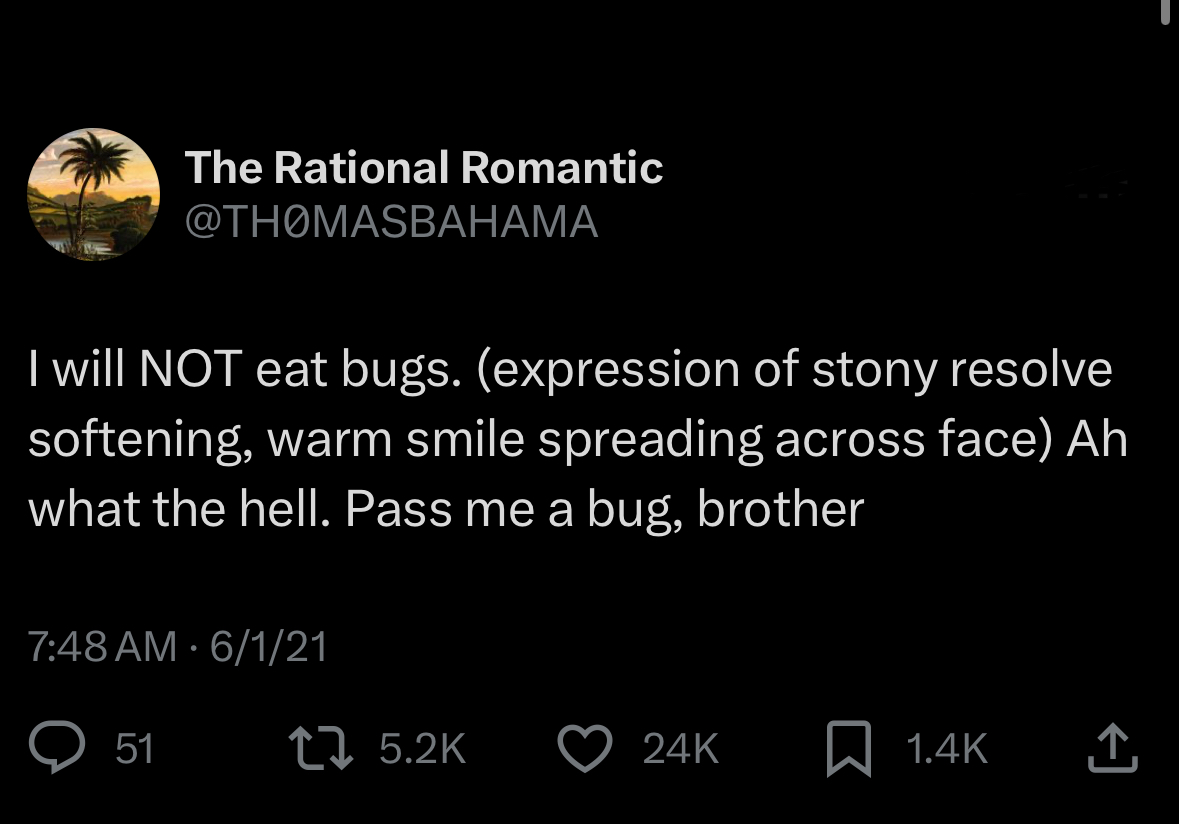Click the 6/1/21 post date
This screenshot has width=1179, height=824.
[266, 649]
